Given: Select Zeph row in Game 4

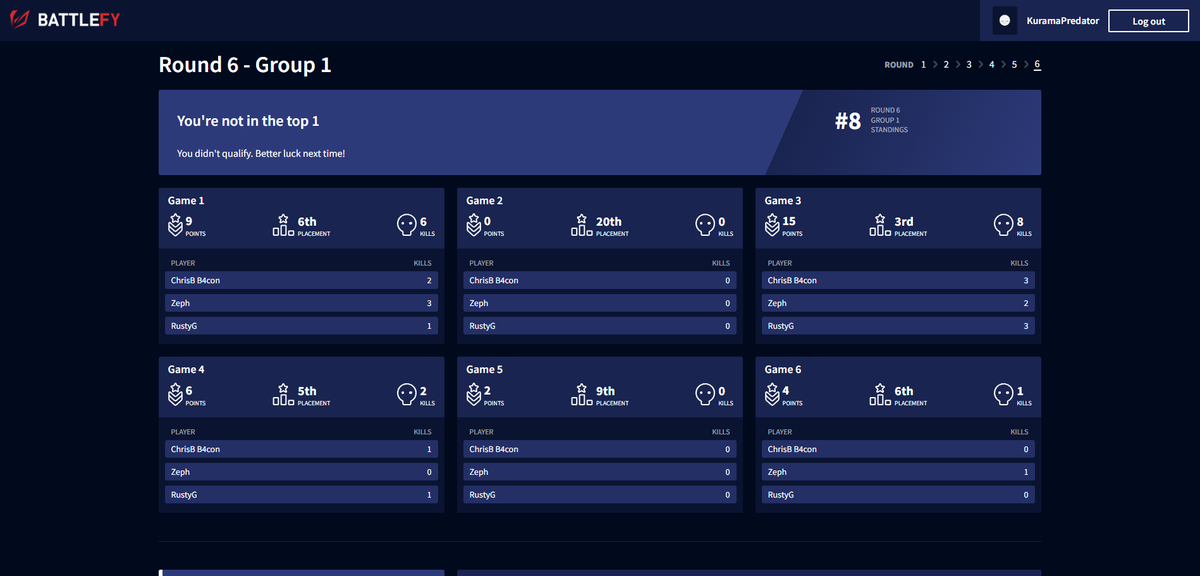Looking at the screenshot, I should click(301, 472).
